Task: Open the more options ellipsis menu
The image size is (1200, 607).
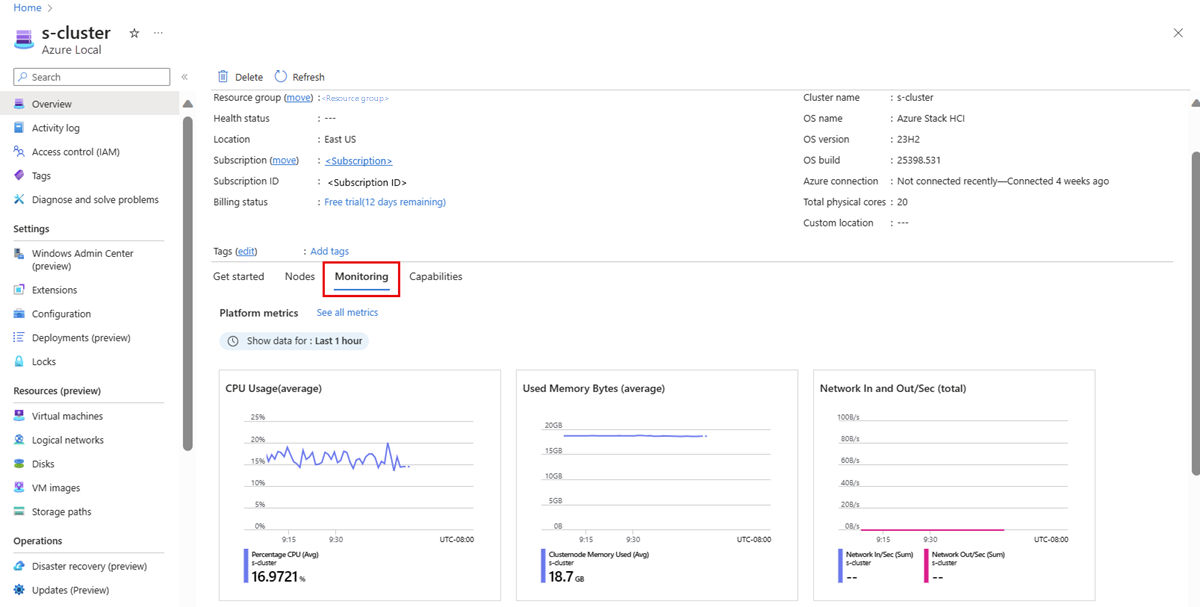Action: tap(158, 33)
